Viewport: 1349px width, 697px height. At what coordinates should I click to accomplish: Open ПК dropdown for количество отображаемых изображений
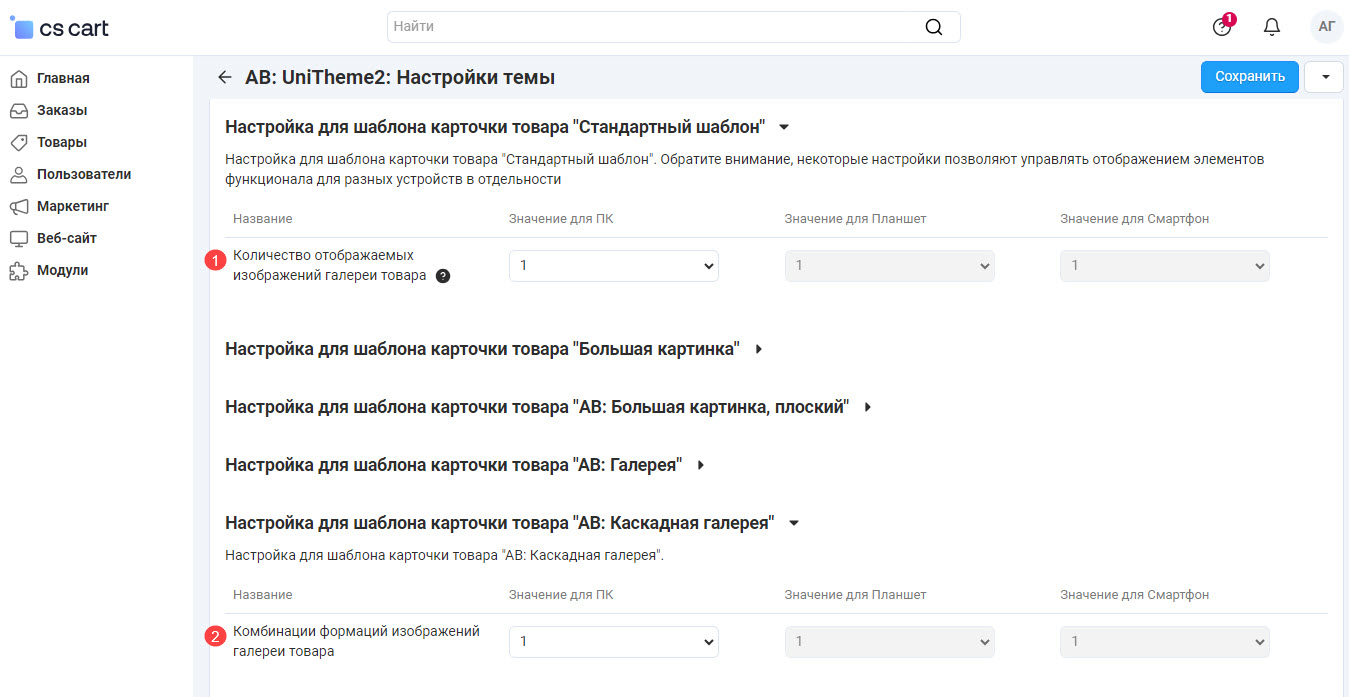tap(613, 266)
